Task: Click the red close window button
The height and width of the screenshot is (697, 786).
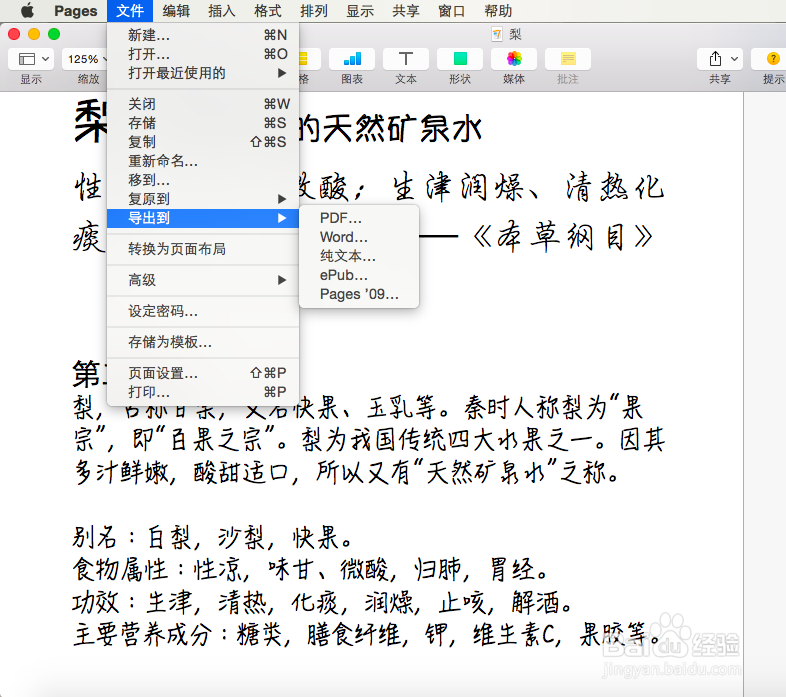Action: click(x=14, y=34)
